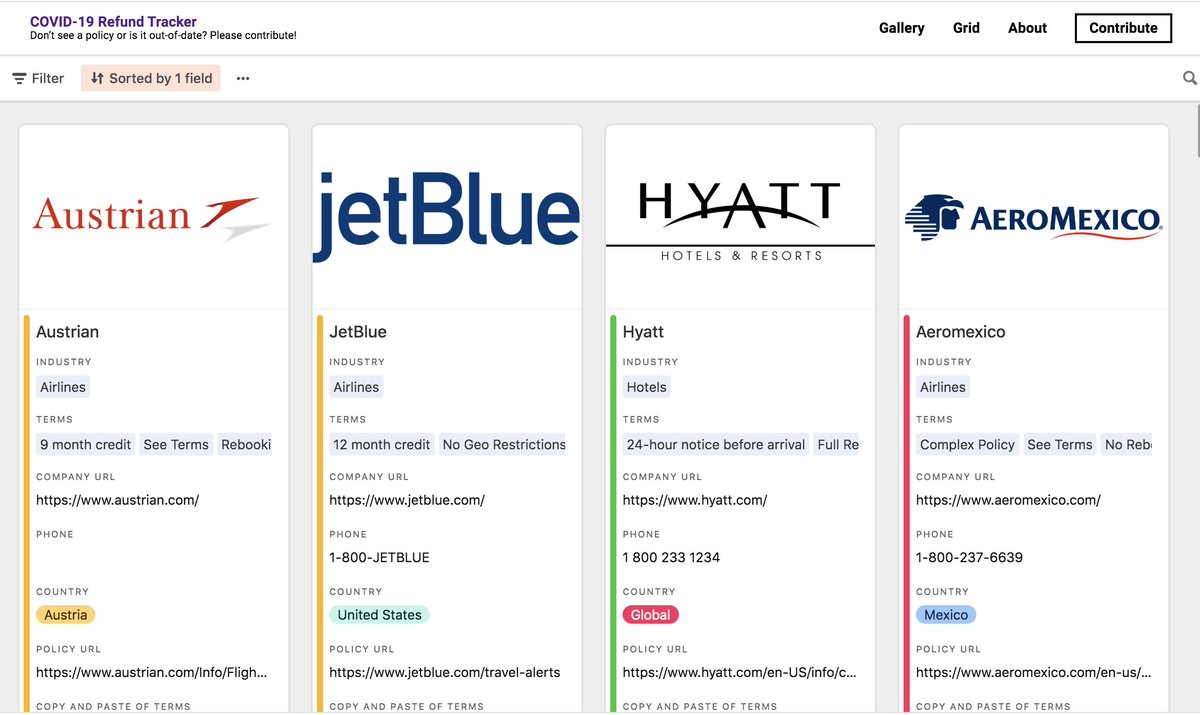This screenshot has width=1200, height=715.
Task: Open the Aeromexico policy URL link
Action: point(1033,673)
